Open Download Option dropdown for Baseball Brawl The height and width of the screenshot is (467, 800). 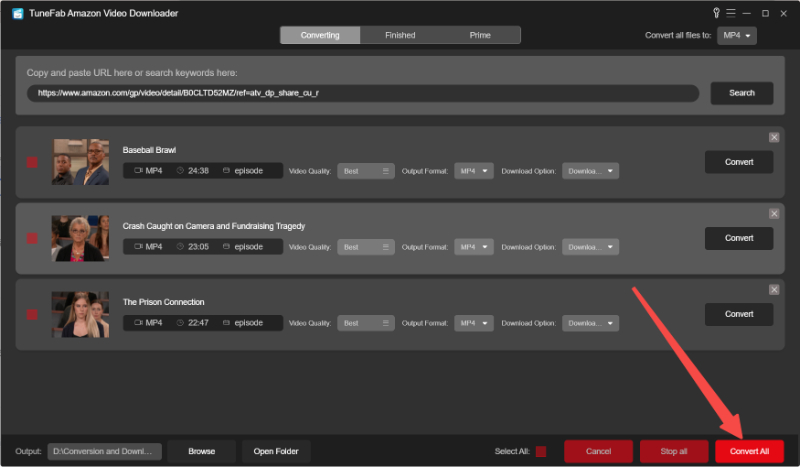pos(590,171)
